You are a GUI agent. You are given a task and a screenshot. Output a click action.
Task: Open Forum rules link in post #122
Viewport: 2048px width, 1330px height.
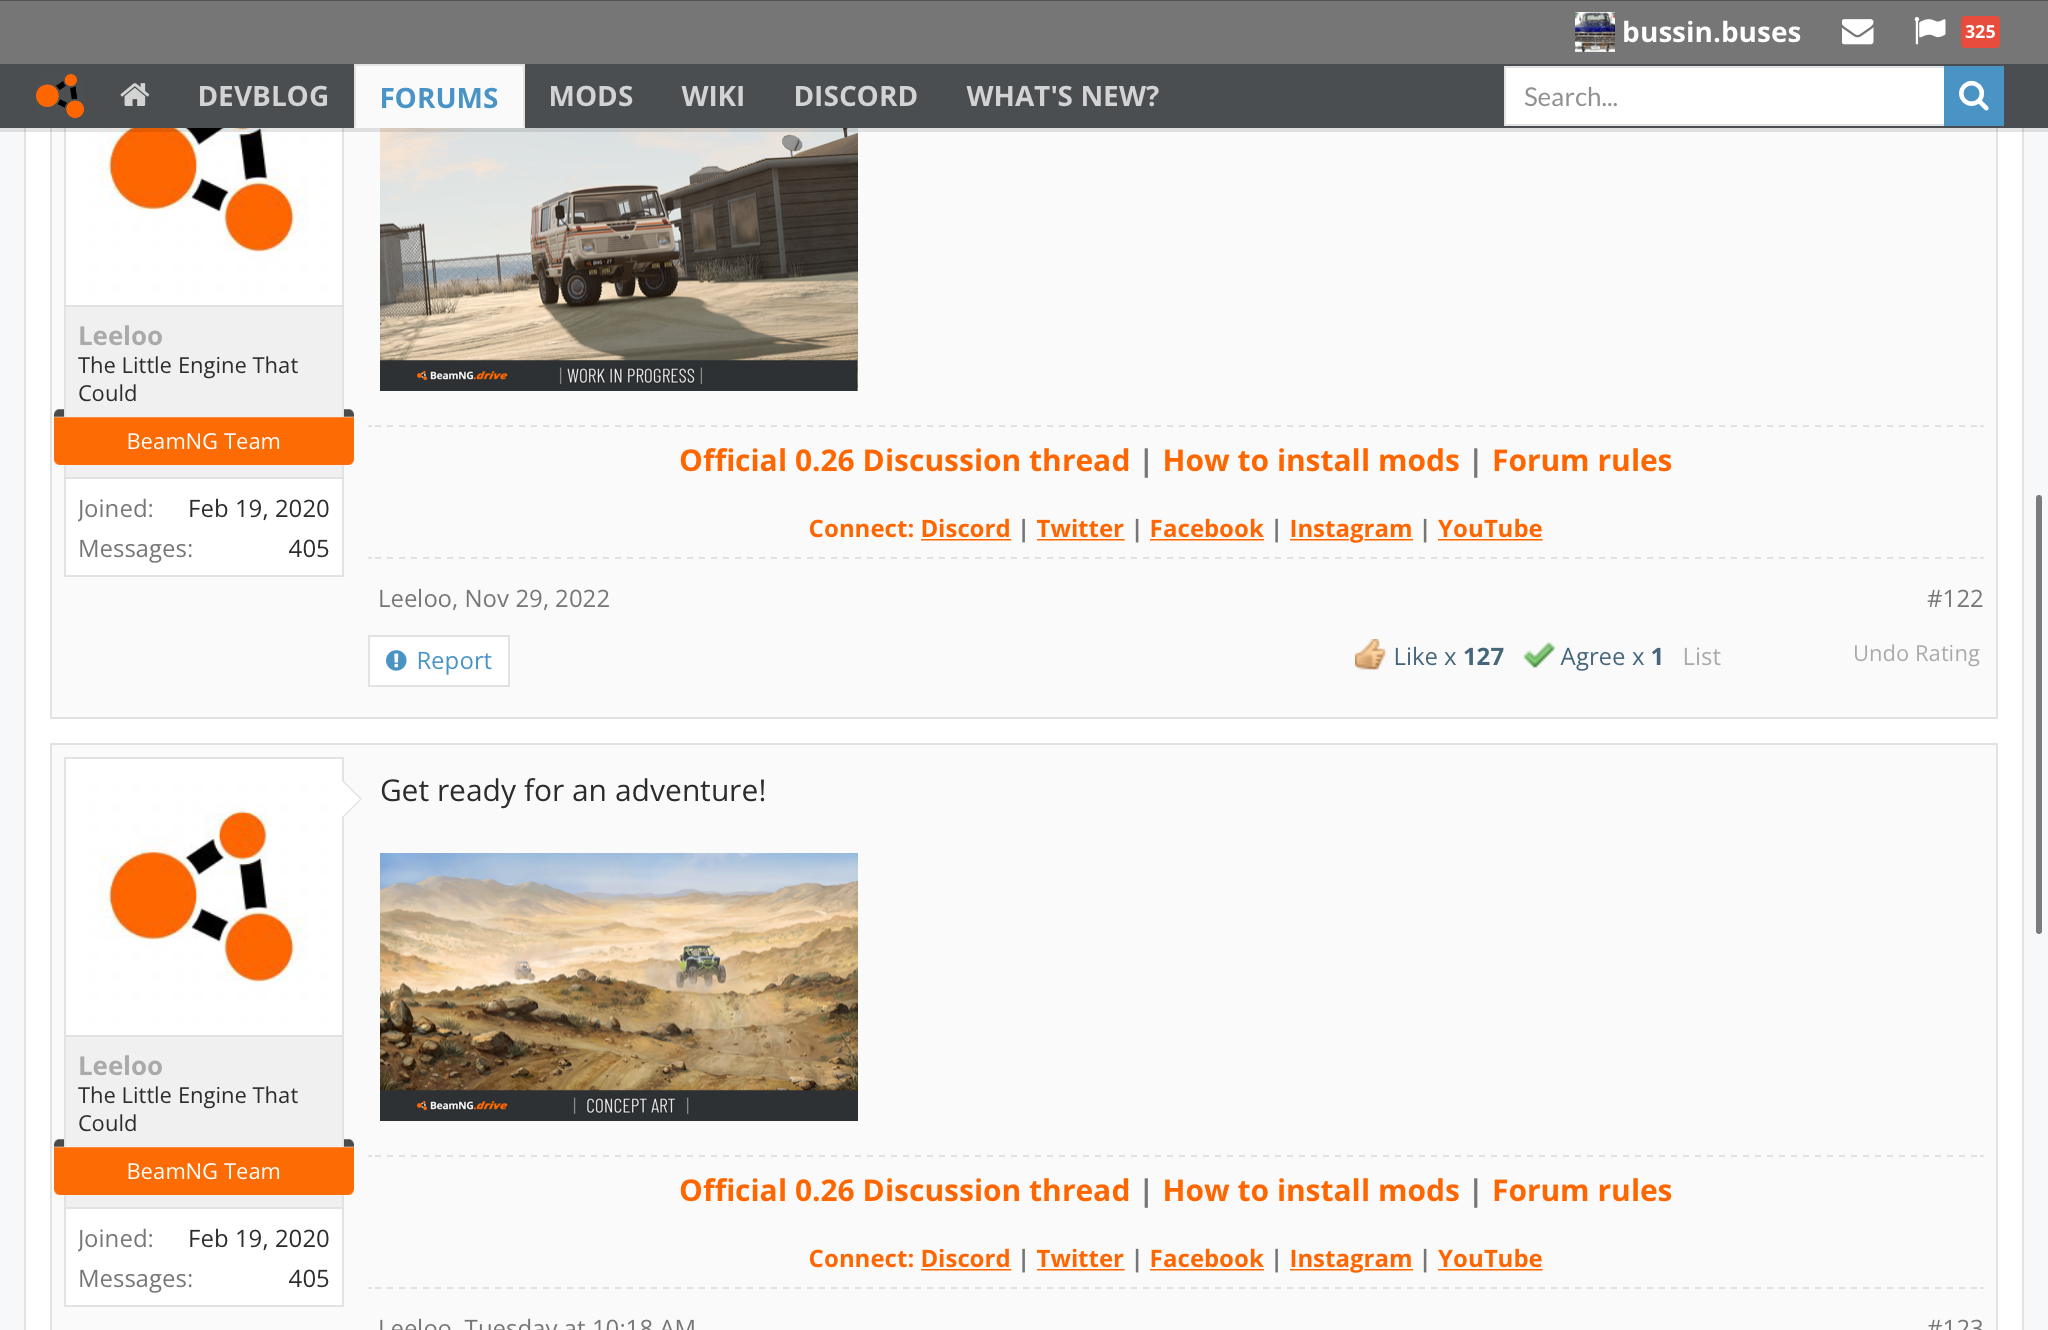[1582, 460]
